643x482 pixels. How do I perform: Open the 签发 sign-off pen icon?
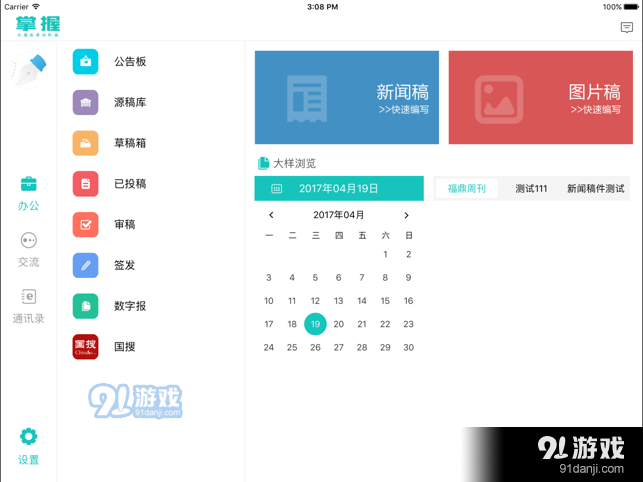click(85, 265)
